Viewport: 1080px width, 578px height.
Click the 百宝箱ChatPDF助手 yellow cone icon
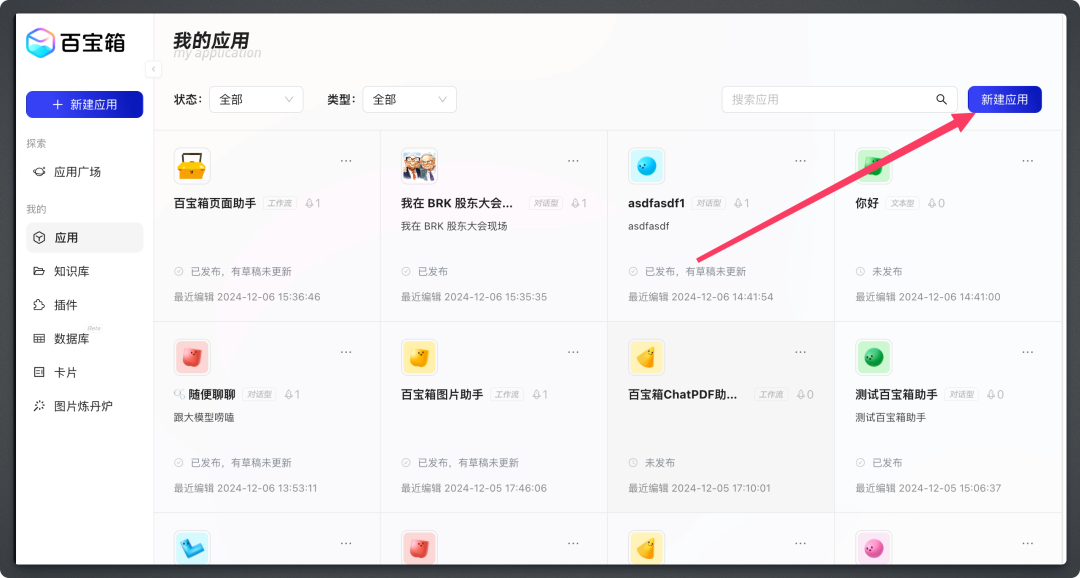click(x=647, y=358)
